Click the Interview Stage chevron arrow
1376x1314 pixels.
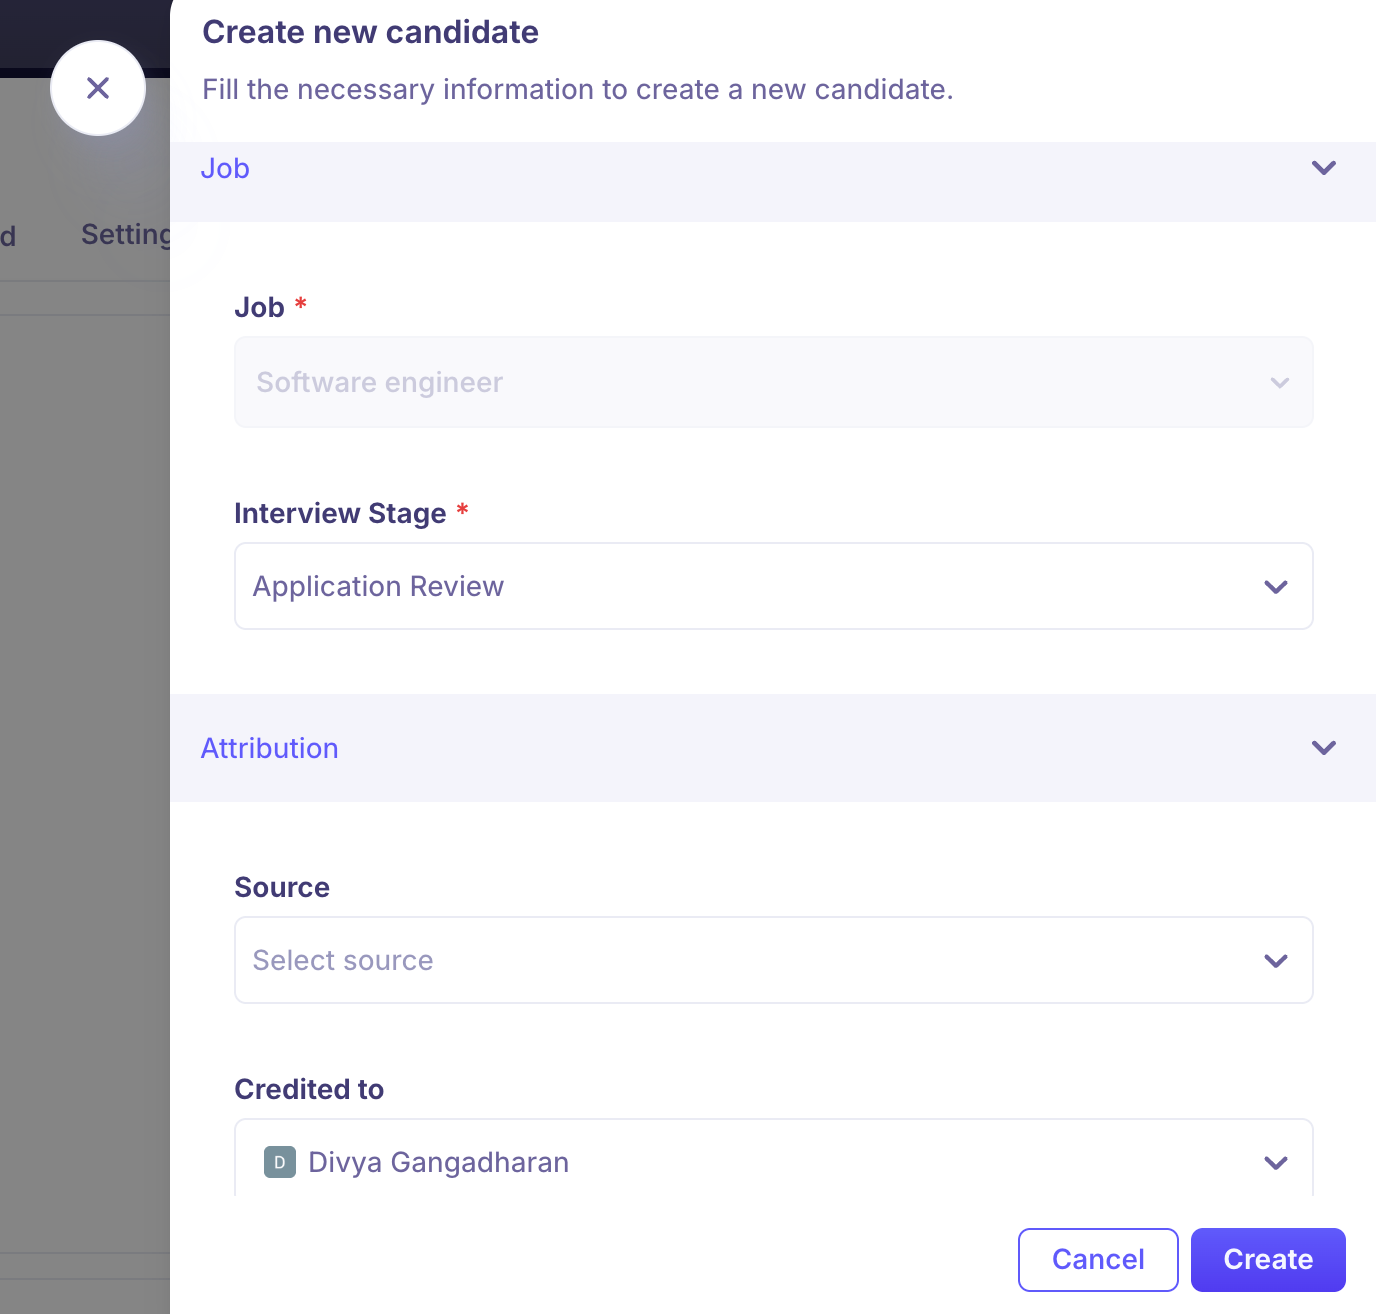[1275, 587]
